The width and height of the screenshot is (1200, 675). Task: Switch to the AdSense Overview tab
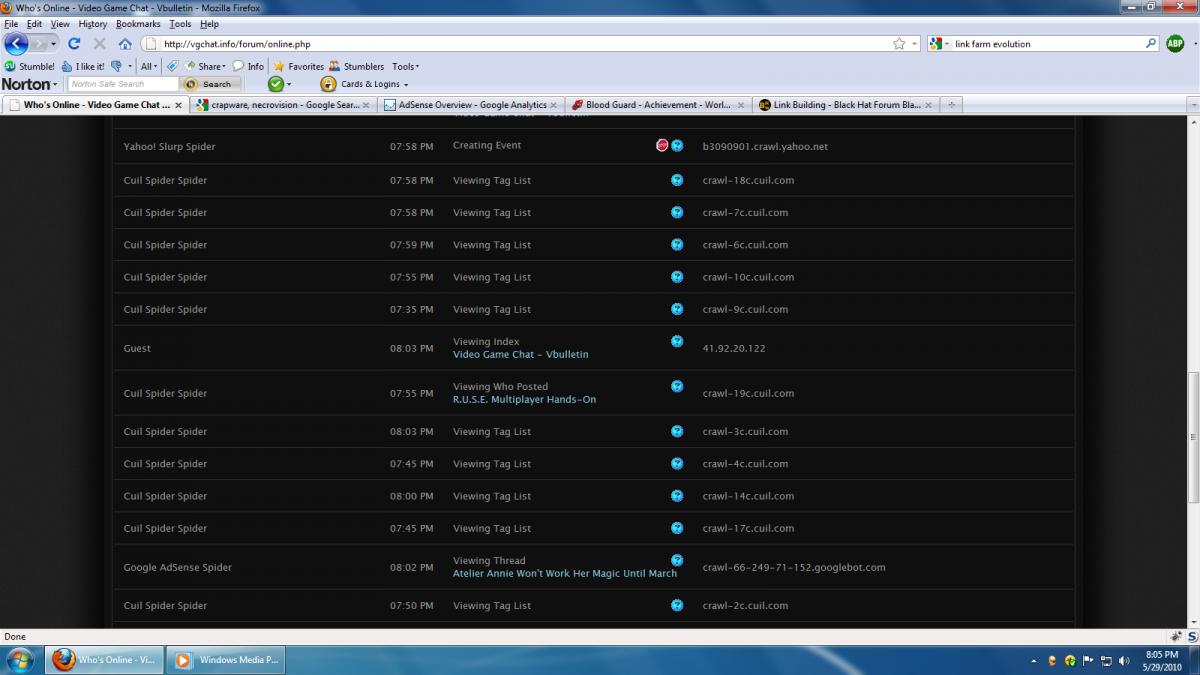coord(472,104)
